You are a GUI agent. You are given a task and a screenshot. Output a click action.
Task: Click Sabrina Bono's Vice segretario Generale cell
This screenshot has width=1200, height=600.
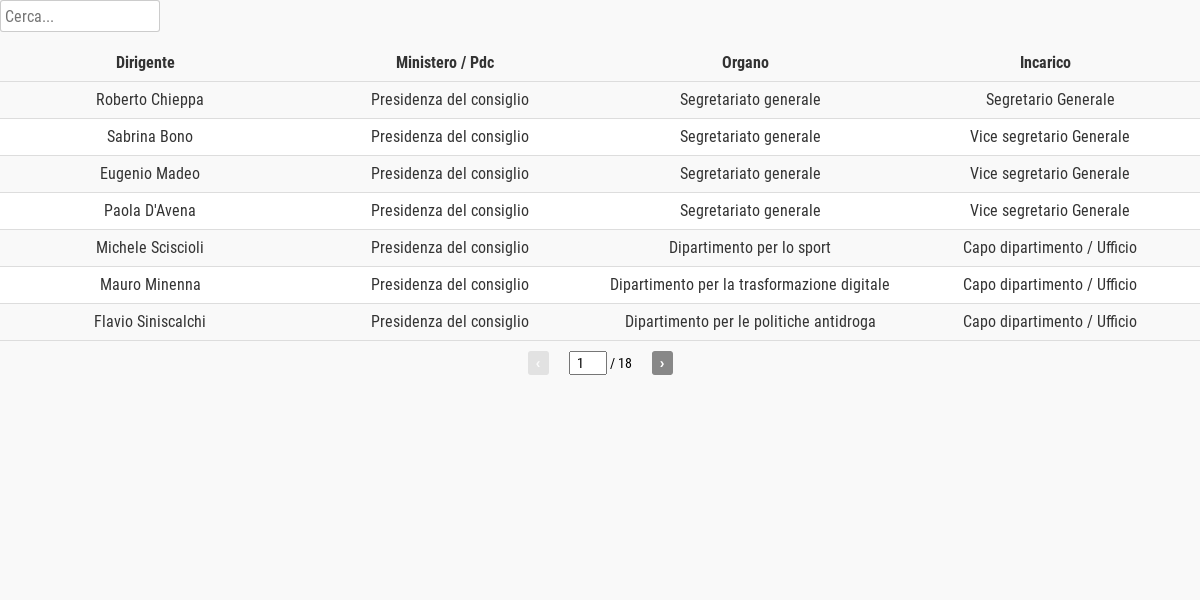pos(1050,137)
